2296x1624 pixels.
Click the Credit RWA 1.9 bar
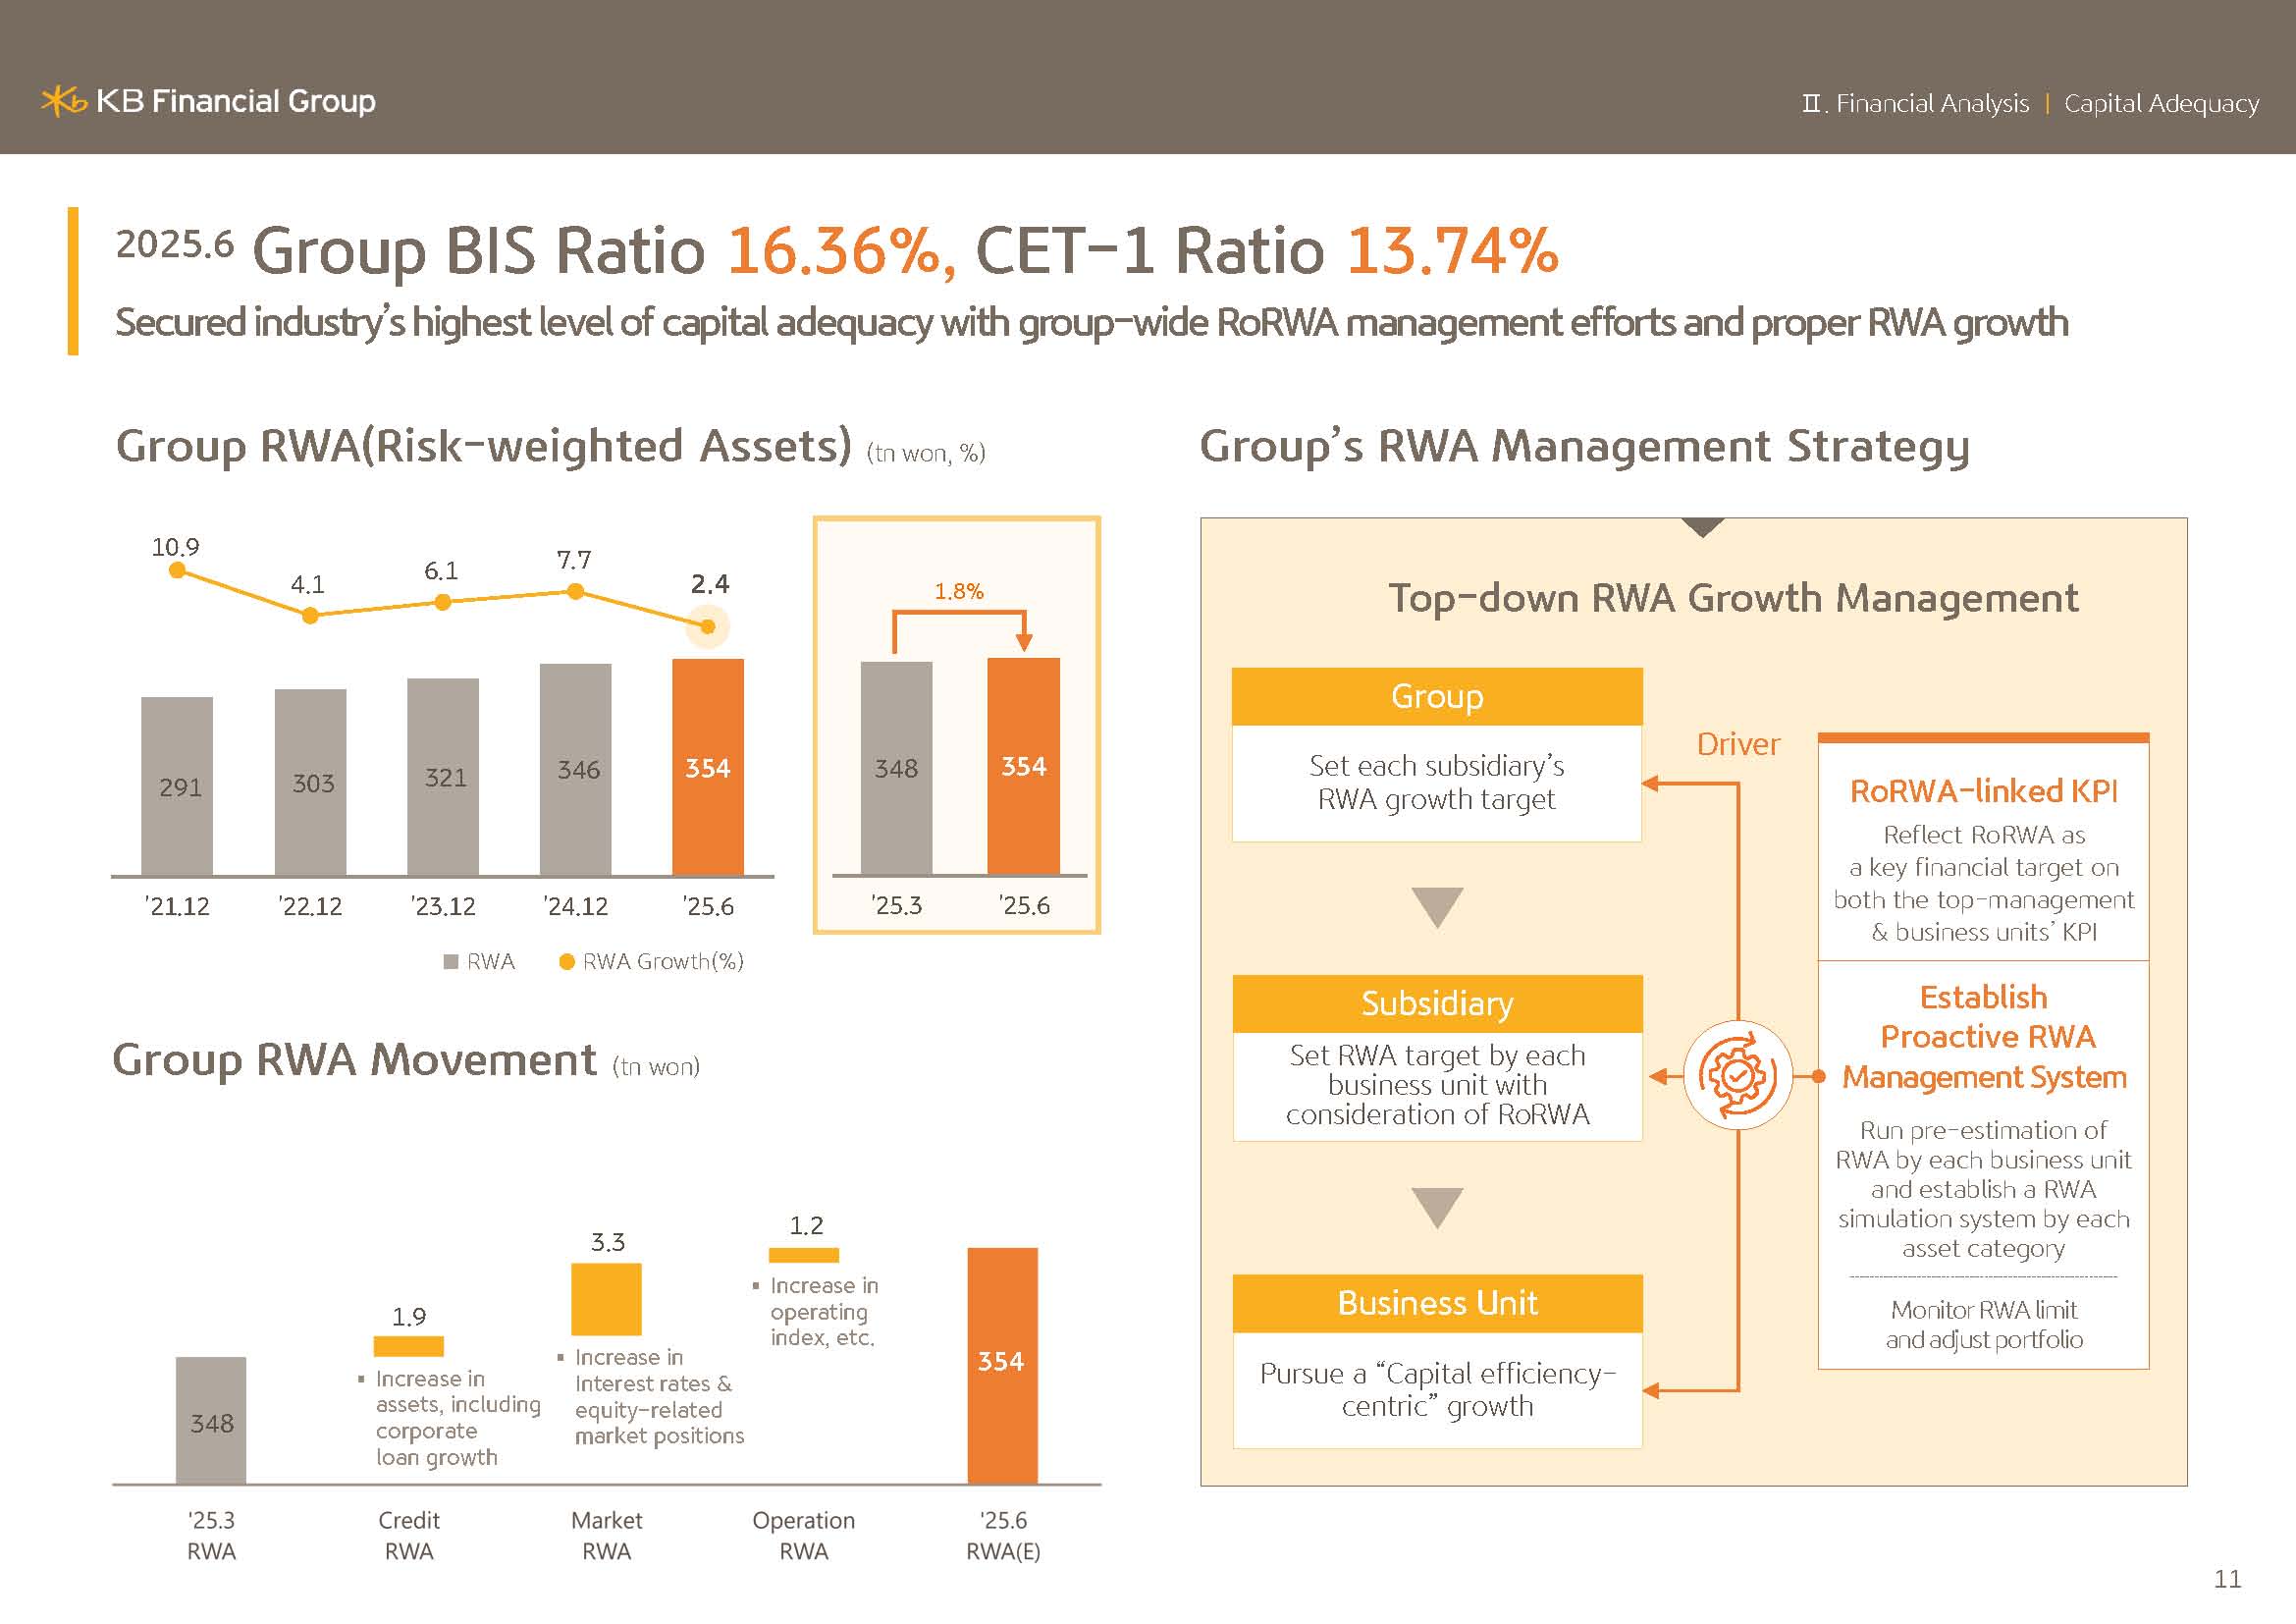408,1346
